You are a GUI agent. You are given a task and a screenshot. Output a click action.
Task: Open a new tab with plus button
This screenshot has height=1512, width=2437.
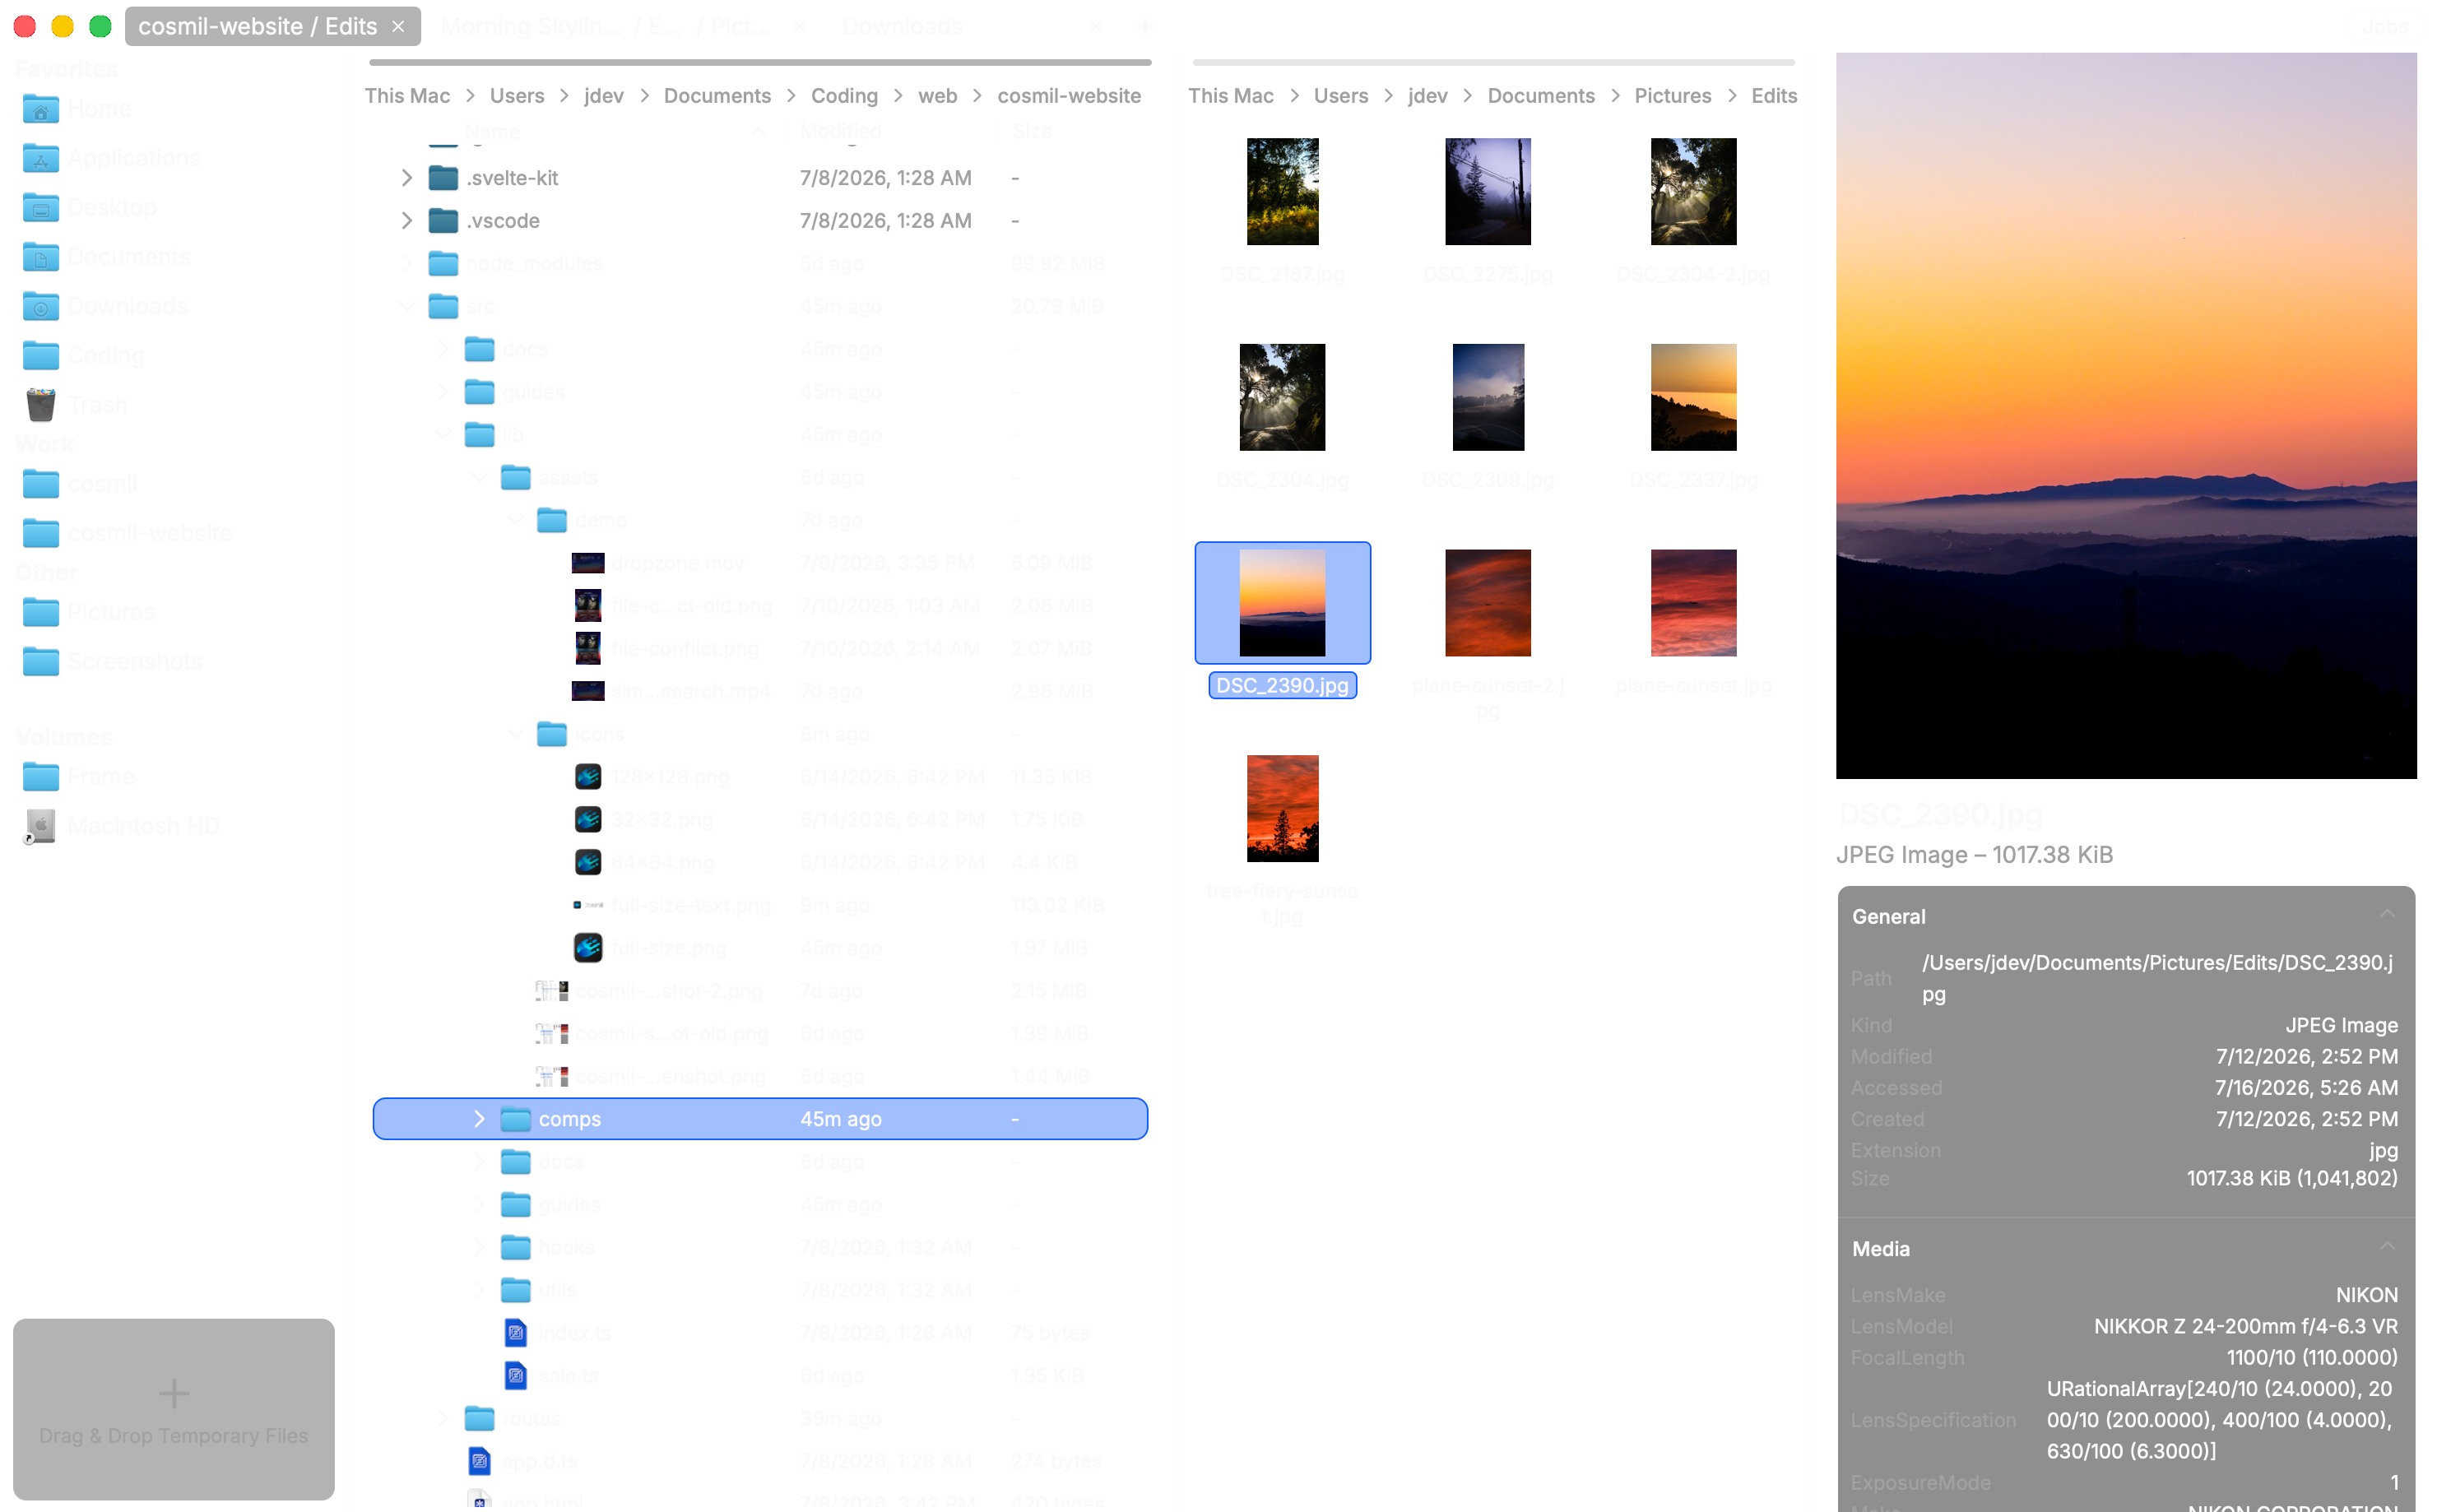coord(1144,26)
